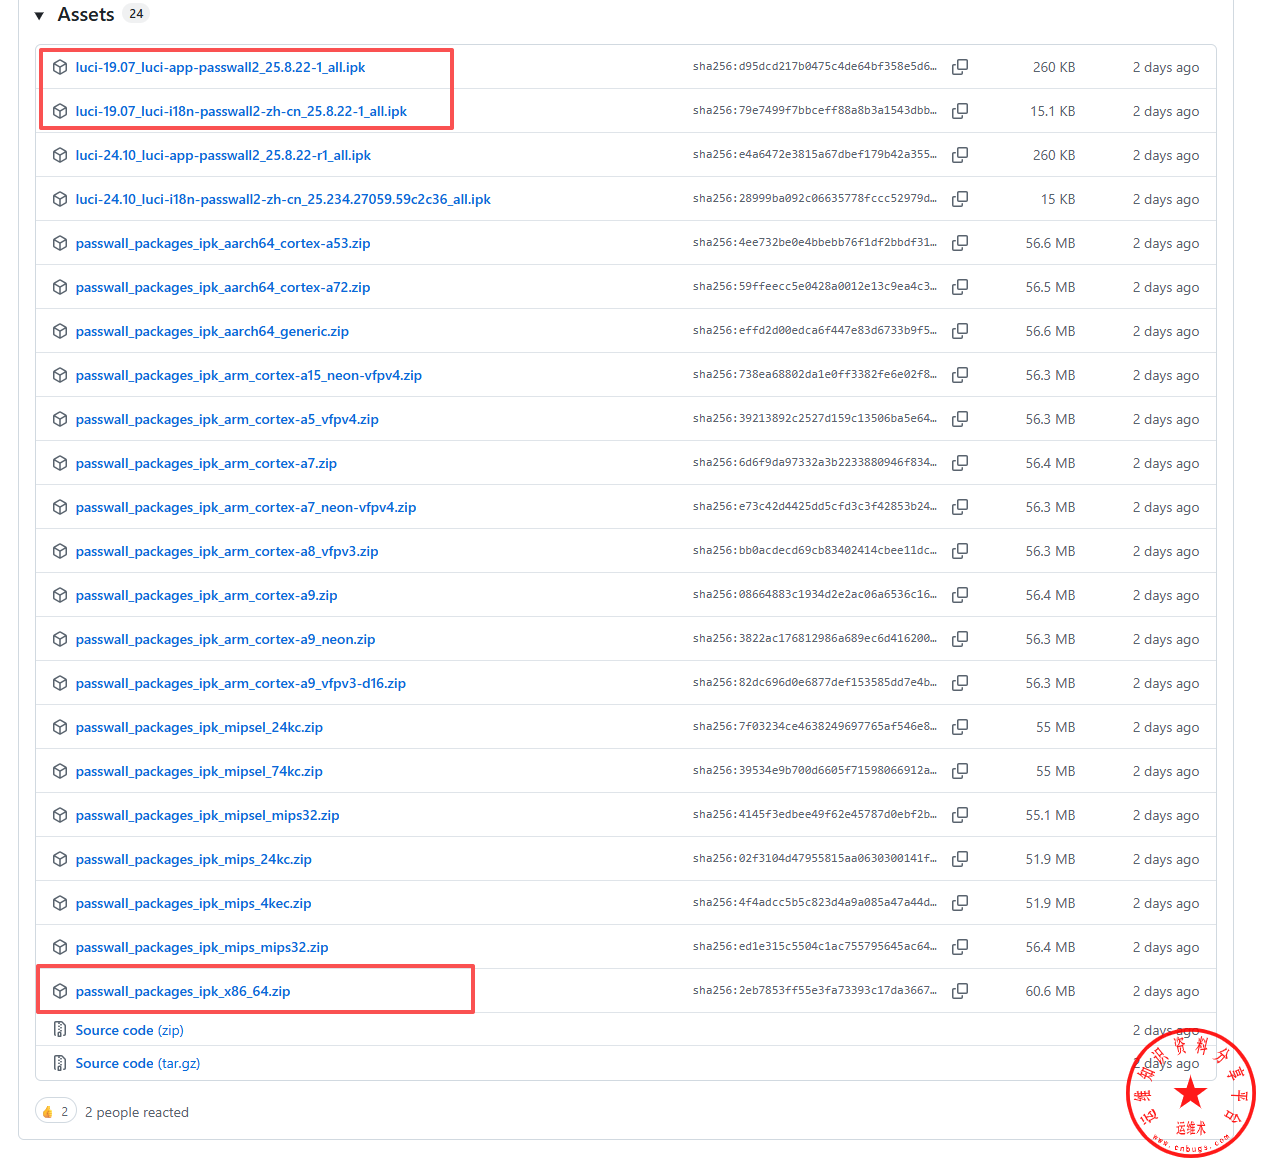Copy checksum for arm_cortex-a9_neon zip
Screen dimensions: 1261x1158
tap(960, 639)
